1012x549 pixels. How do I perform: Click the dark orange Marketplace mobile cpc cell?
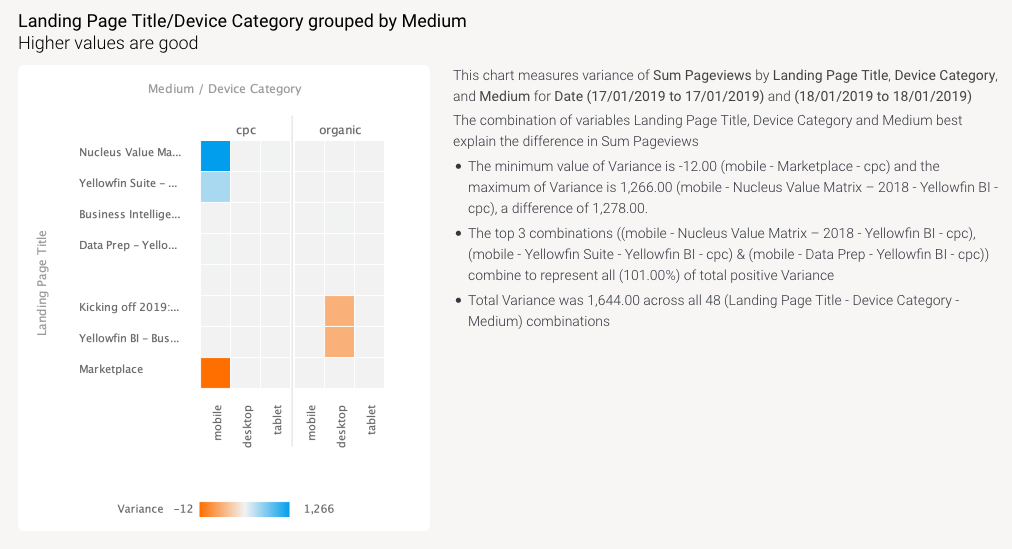[x=215, y=372]
